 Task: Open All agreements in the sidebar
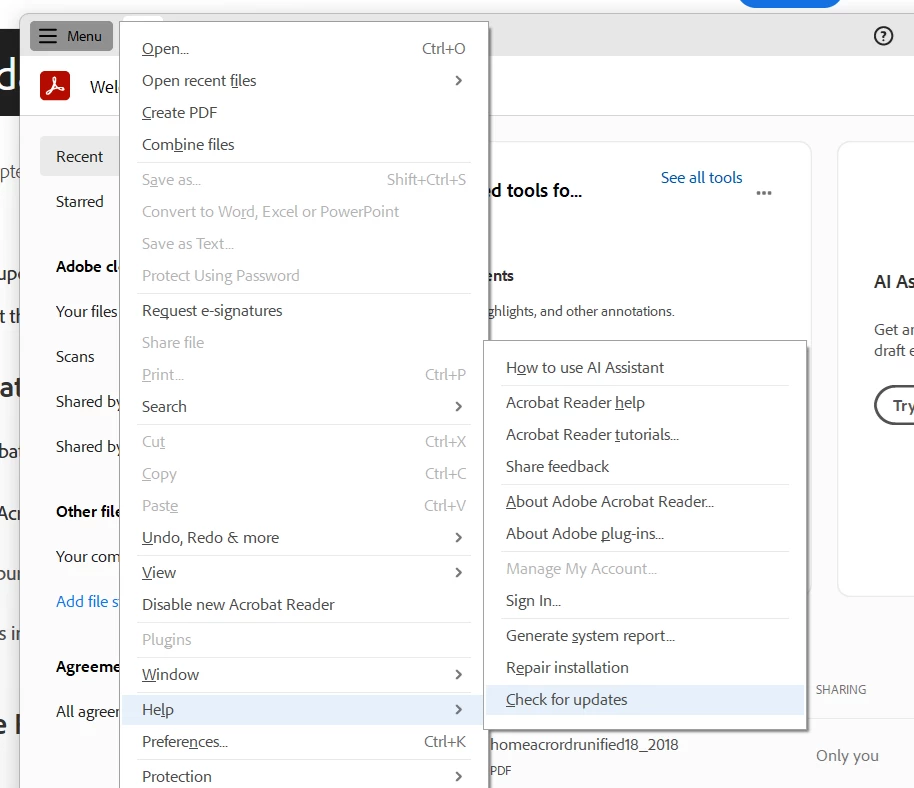[87, 712]
